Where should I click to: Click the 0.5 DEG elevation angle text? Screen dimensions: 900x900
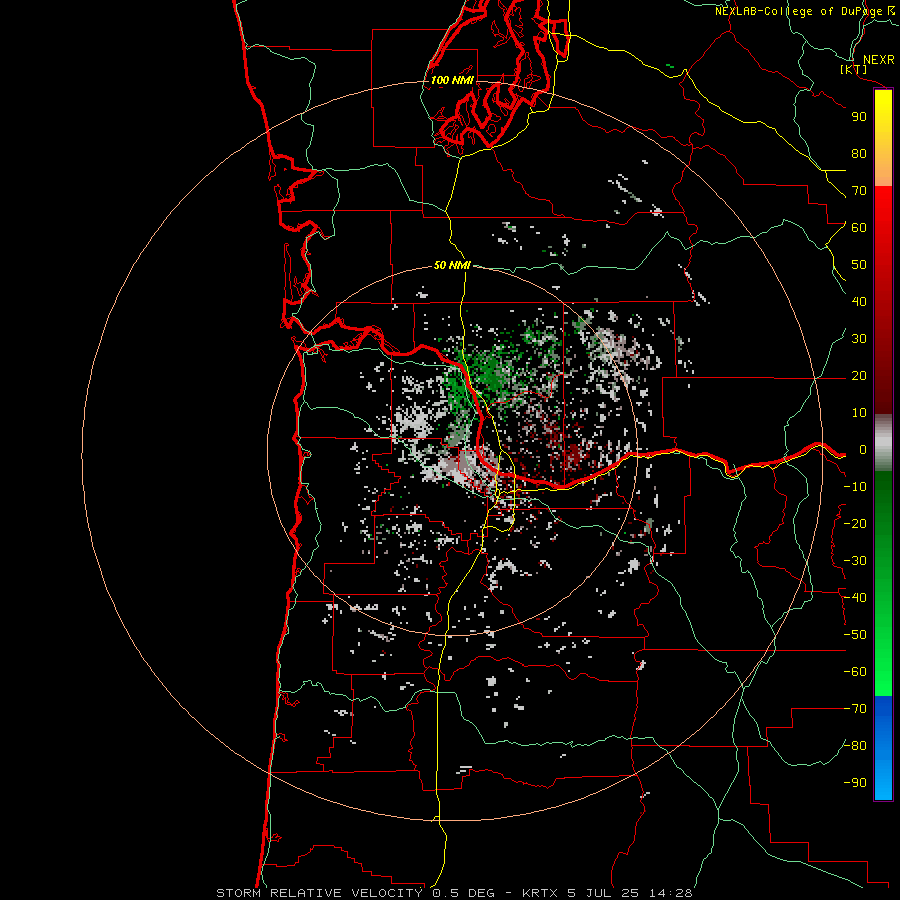464,893
